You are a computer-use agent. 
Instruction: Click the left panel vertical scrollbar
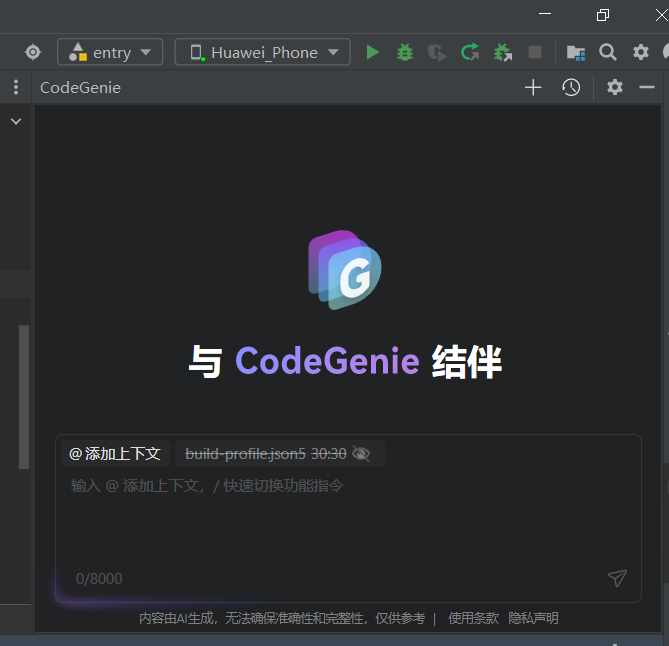click(x=24, y=397)
